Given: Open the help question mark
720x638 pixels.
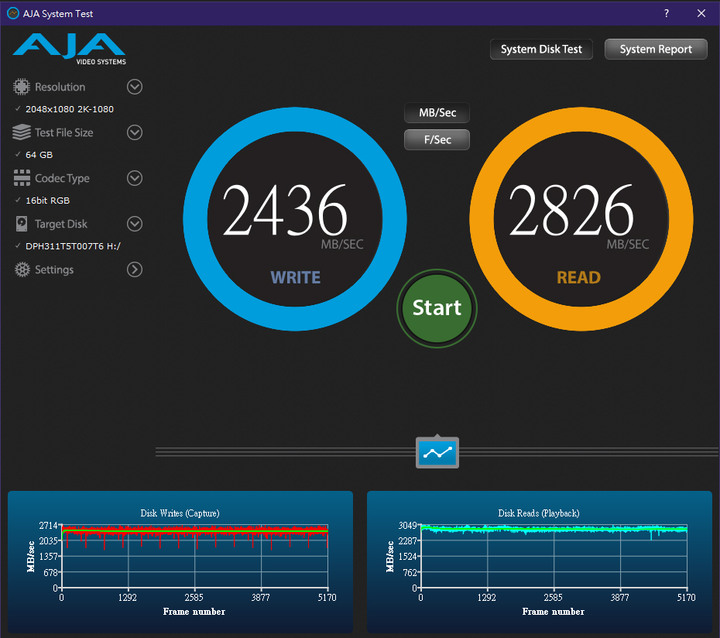Looking at the screenshot, I should click(x=666, y=13).
